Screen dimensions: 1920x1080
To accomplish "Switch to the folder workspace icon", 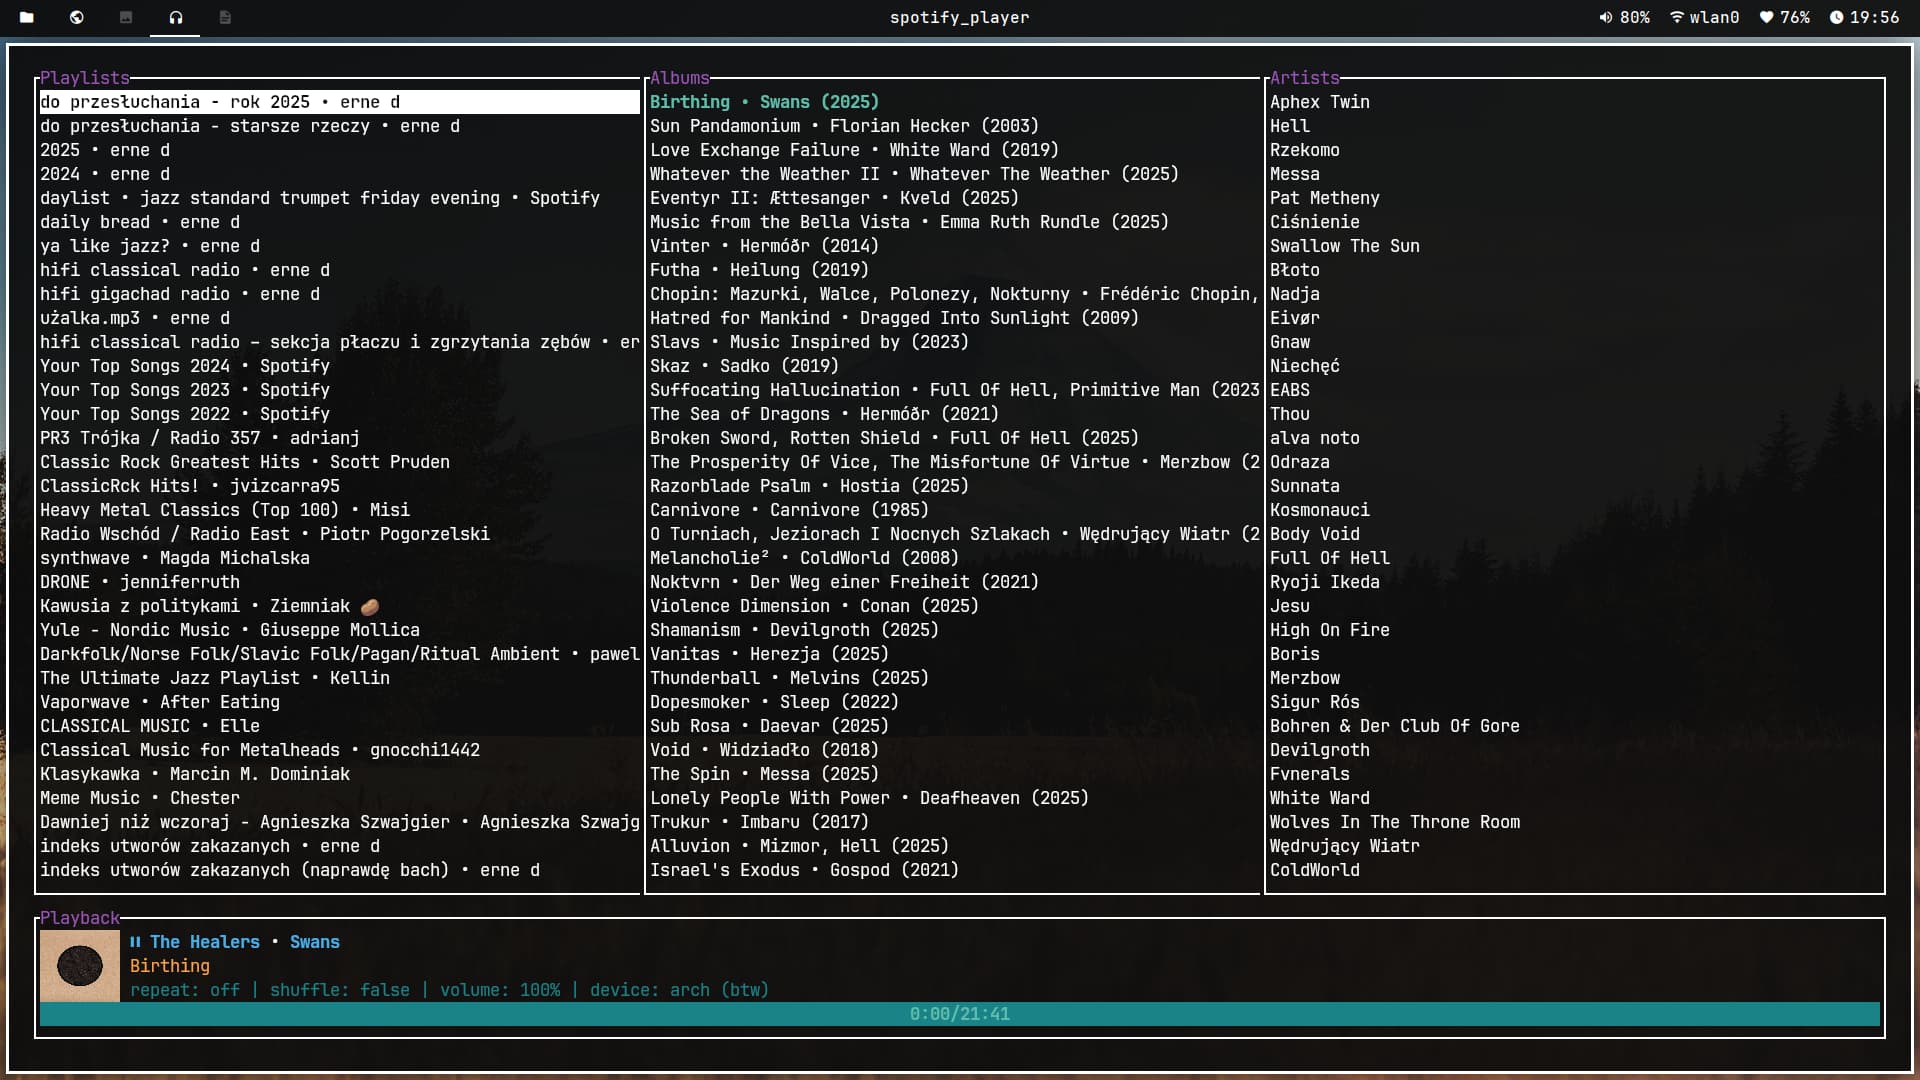I will pyautogui.click(x=27, y=17).
